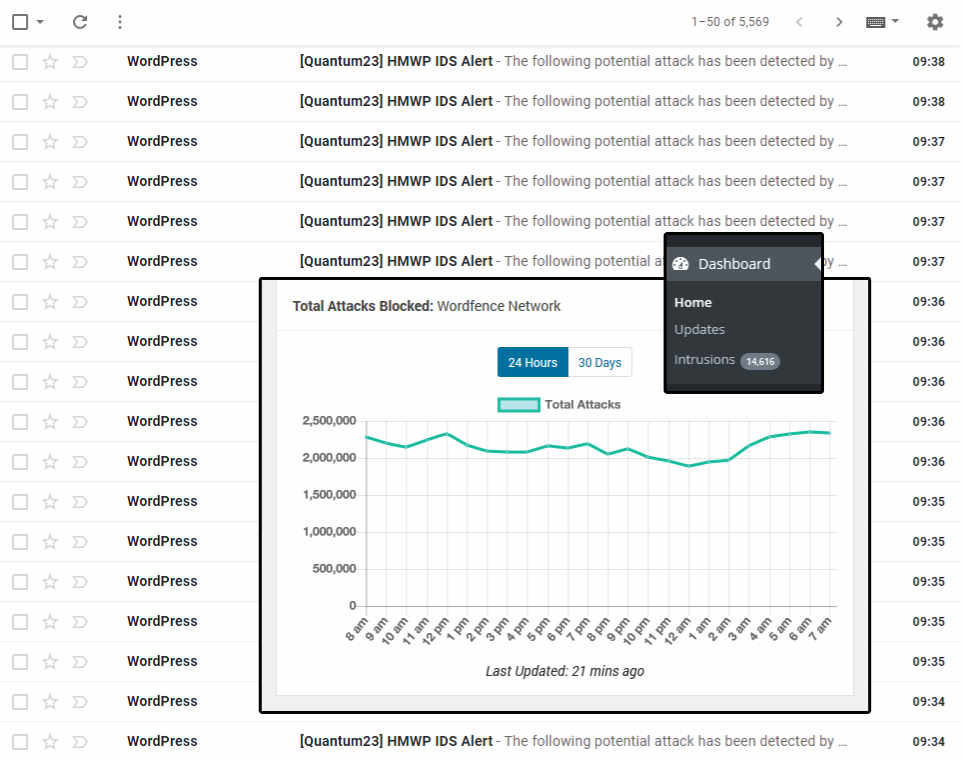Star the first 09:38 WordPress email

[50, 61]
